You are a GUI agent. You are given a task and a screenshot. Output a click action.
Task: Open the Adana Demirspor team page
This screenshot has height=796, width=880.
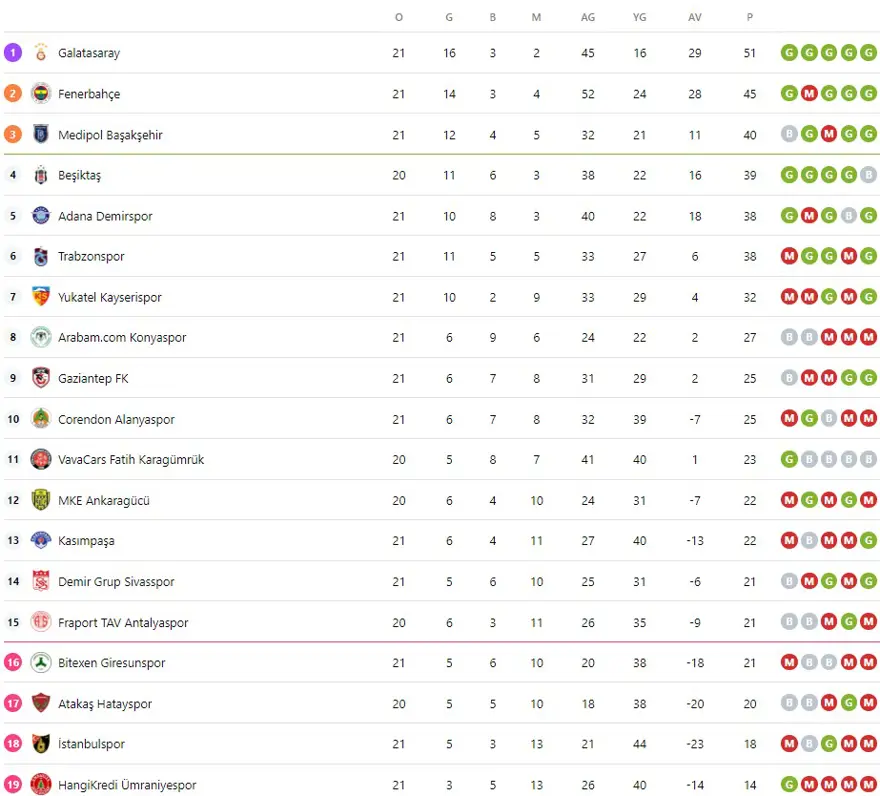(x=105, y=216)
